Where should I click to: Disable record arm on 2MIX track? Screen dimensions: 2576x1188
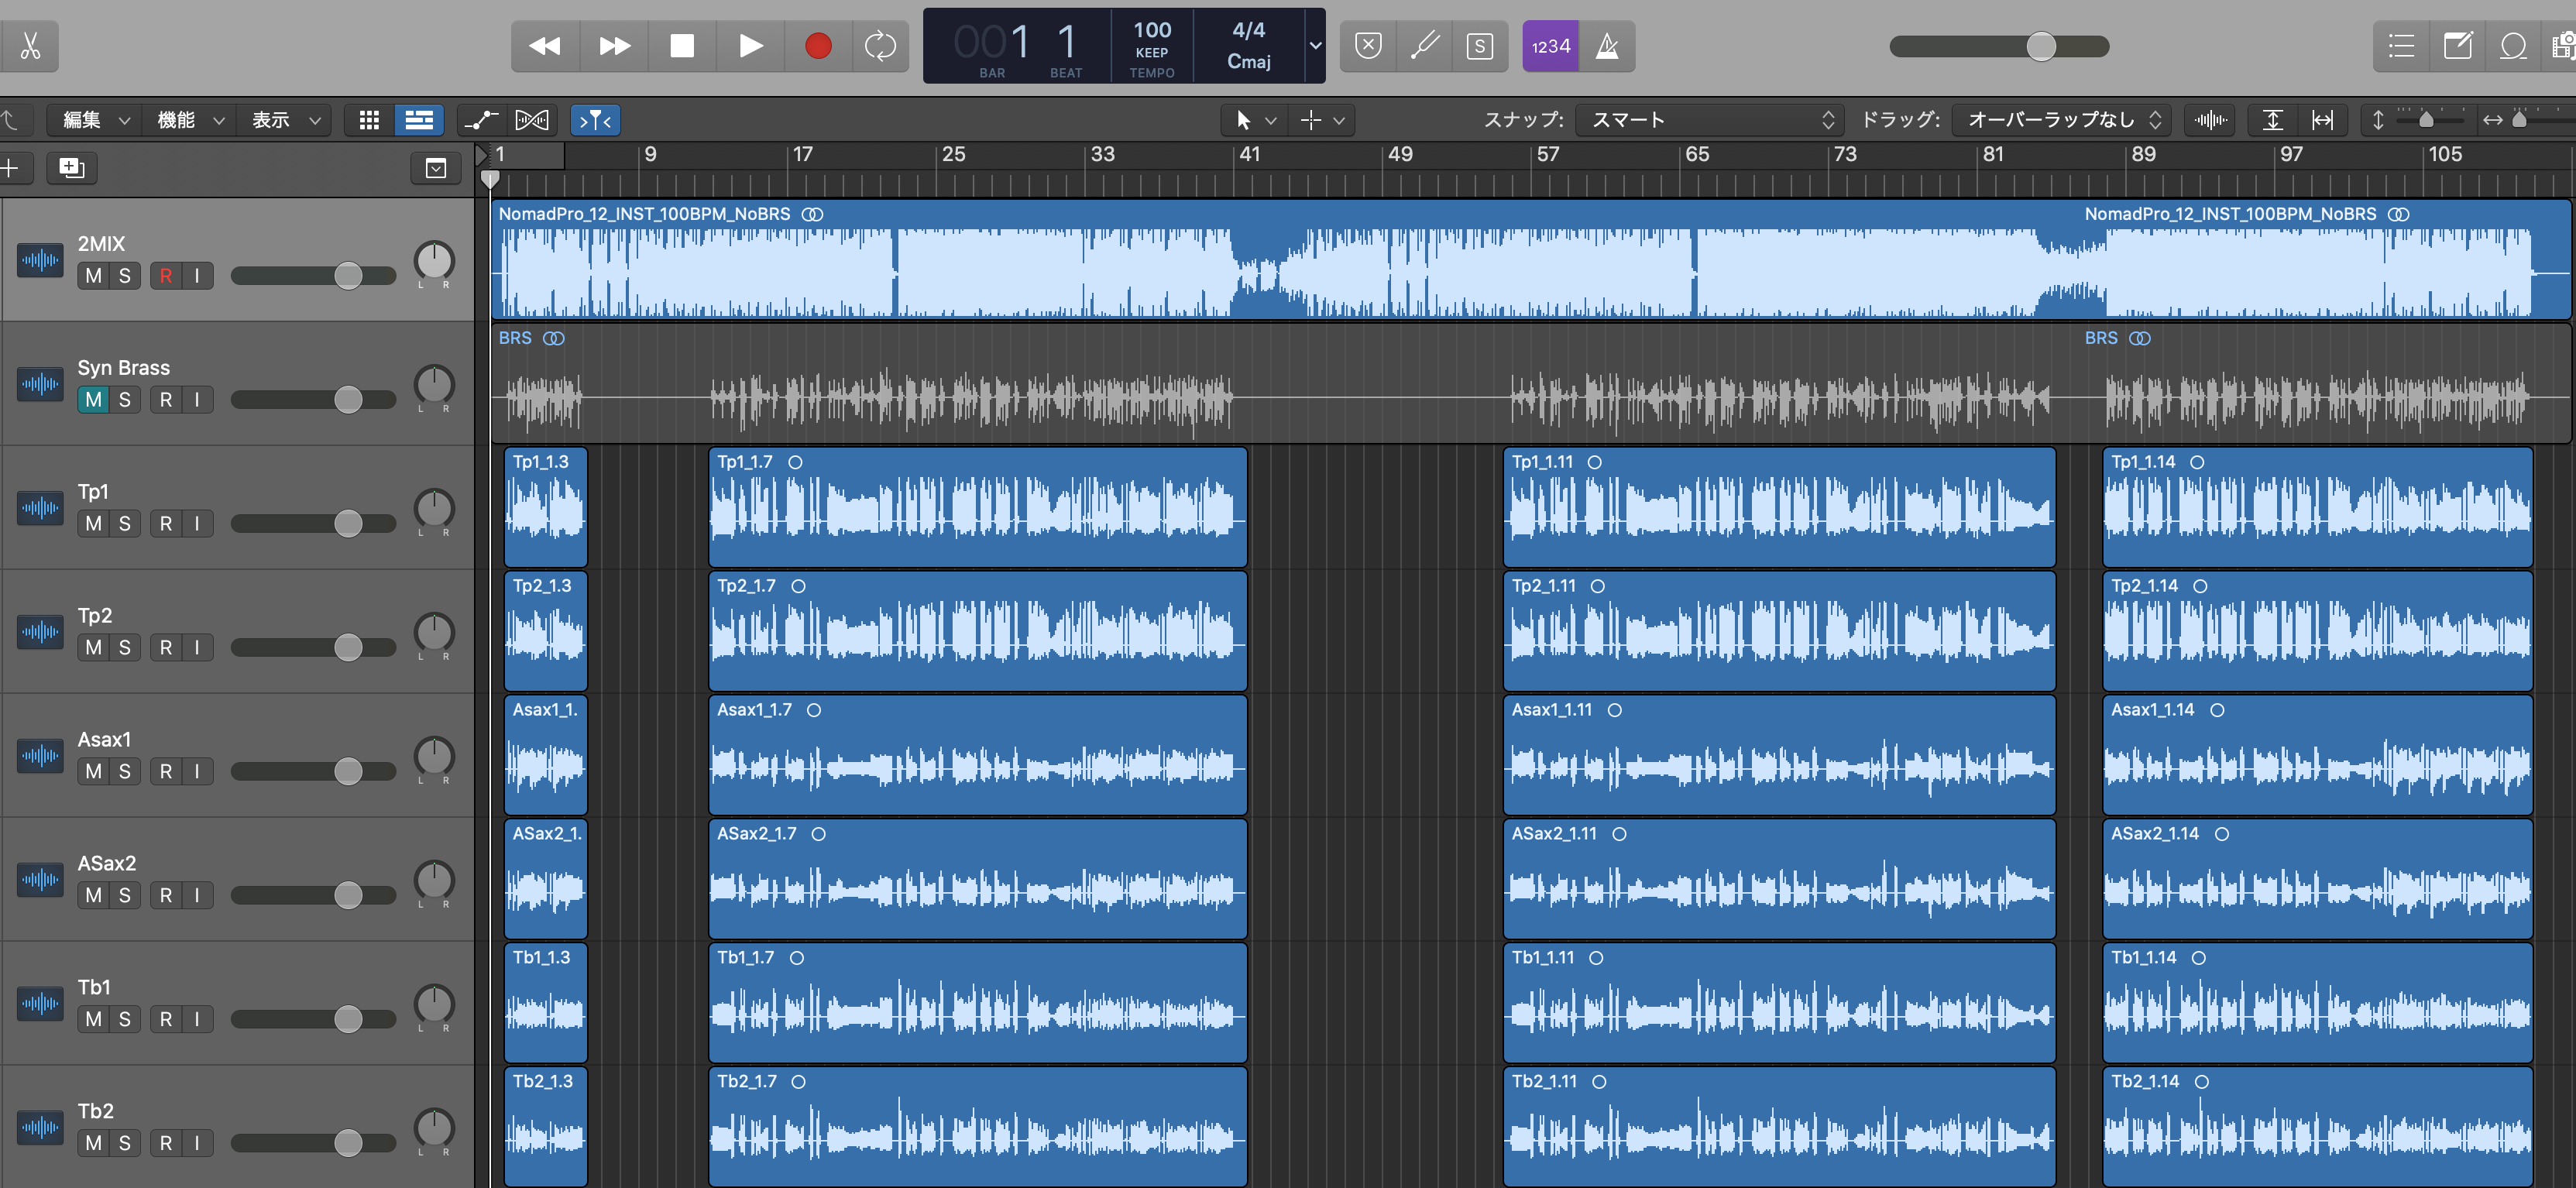(x=166, y=276)
